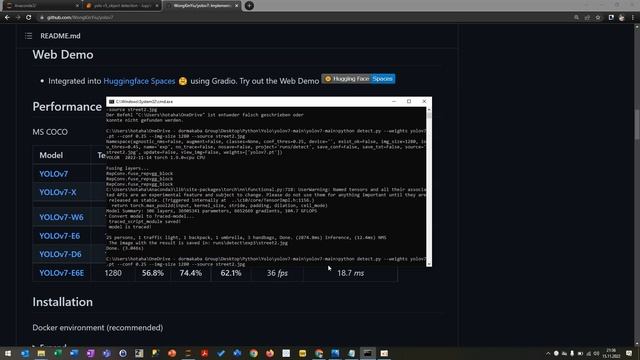The height and width of the screenshot is (360, 640).
Task: Open PowerPoint from the taskbar
Action: [172, 353]
